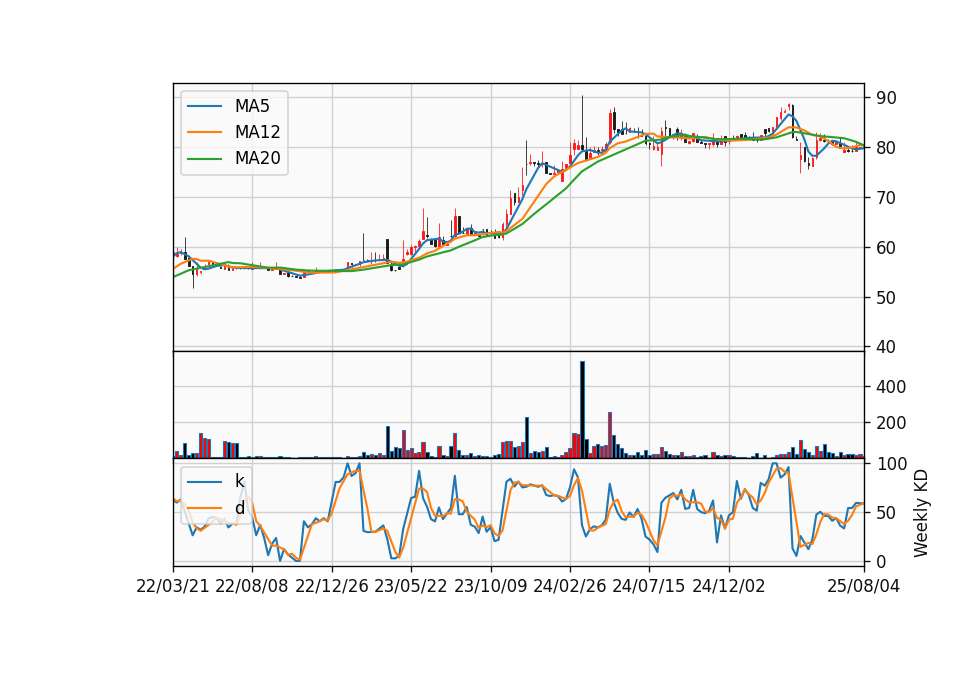This screenshot has height=690, width=960.
Task: Click the green MA20 legend line
Action: (204, 159)
